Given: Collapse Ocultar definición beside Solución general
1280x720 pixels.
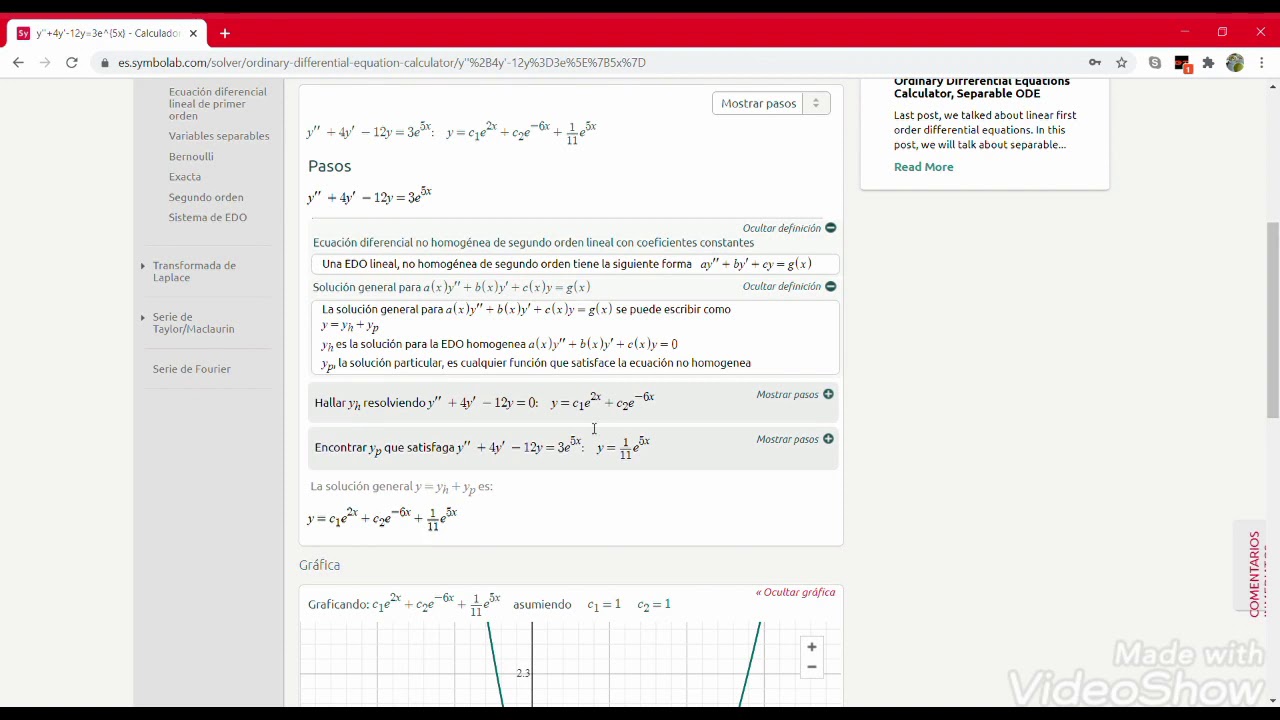Looking at the screenshot, I should coord(789,286).
